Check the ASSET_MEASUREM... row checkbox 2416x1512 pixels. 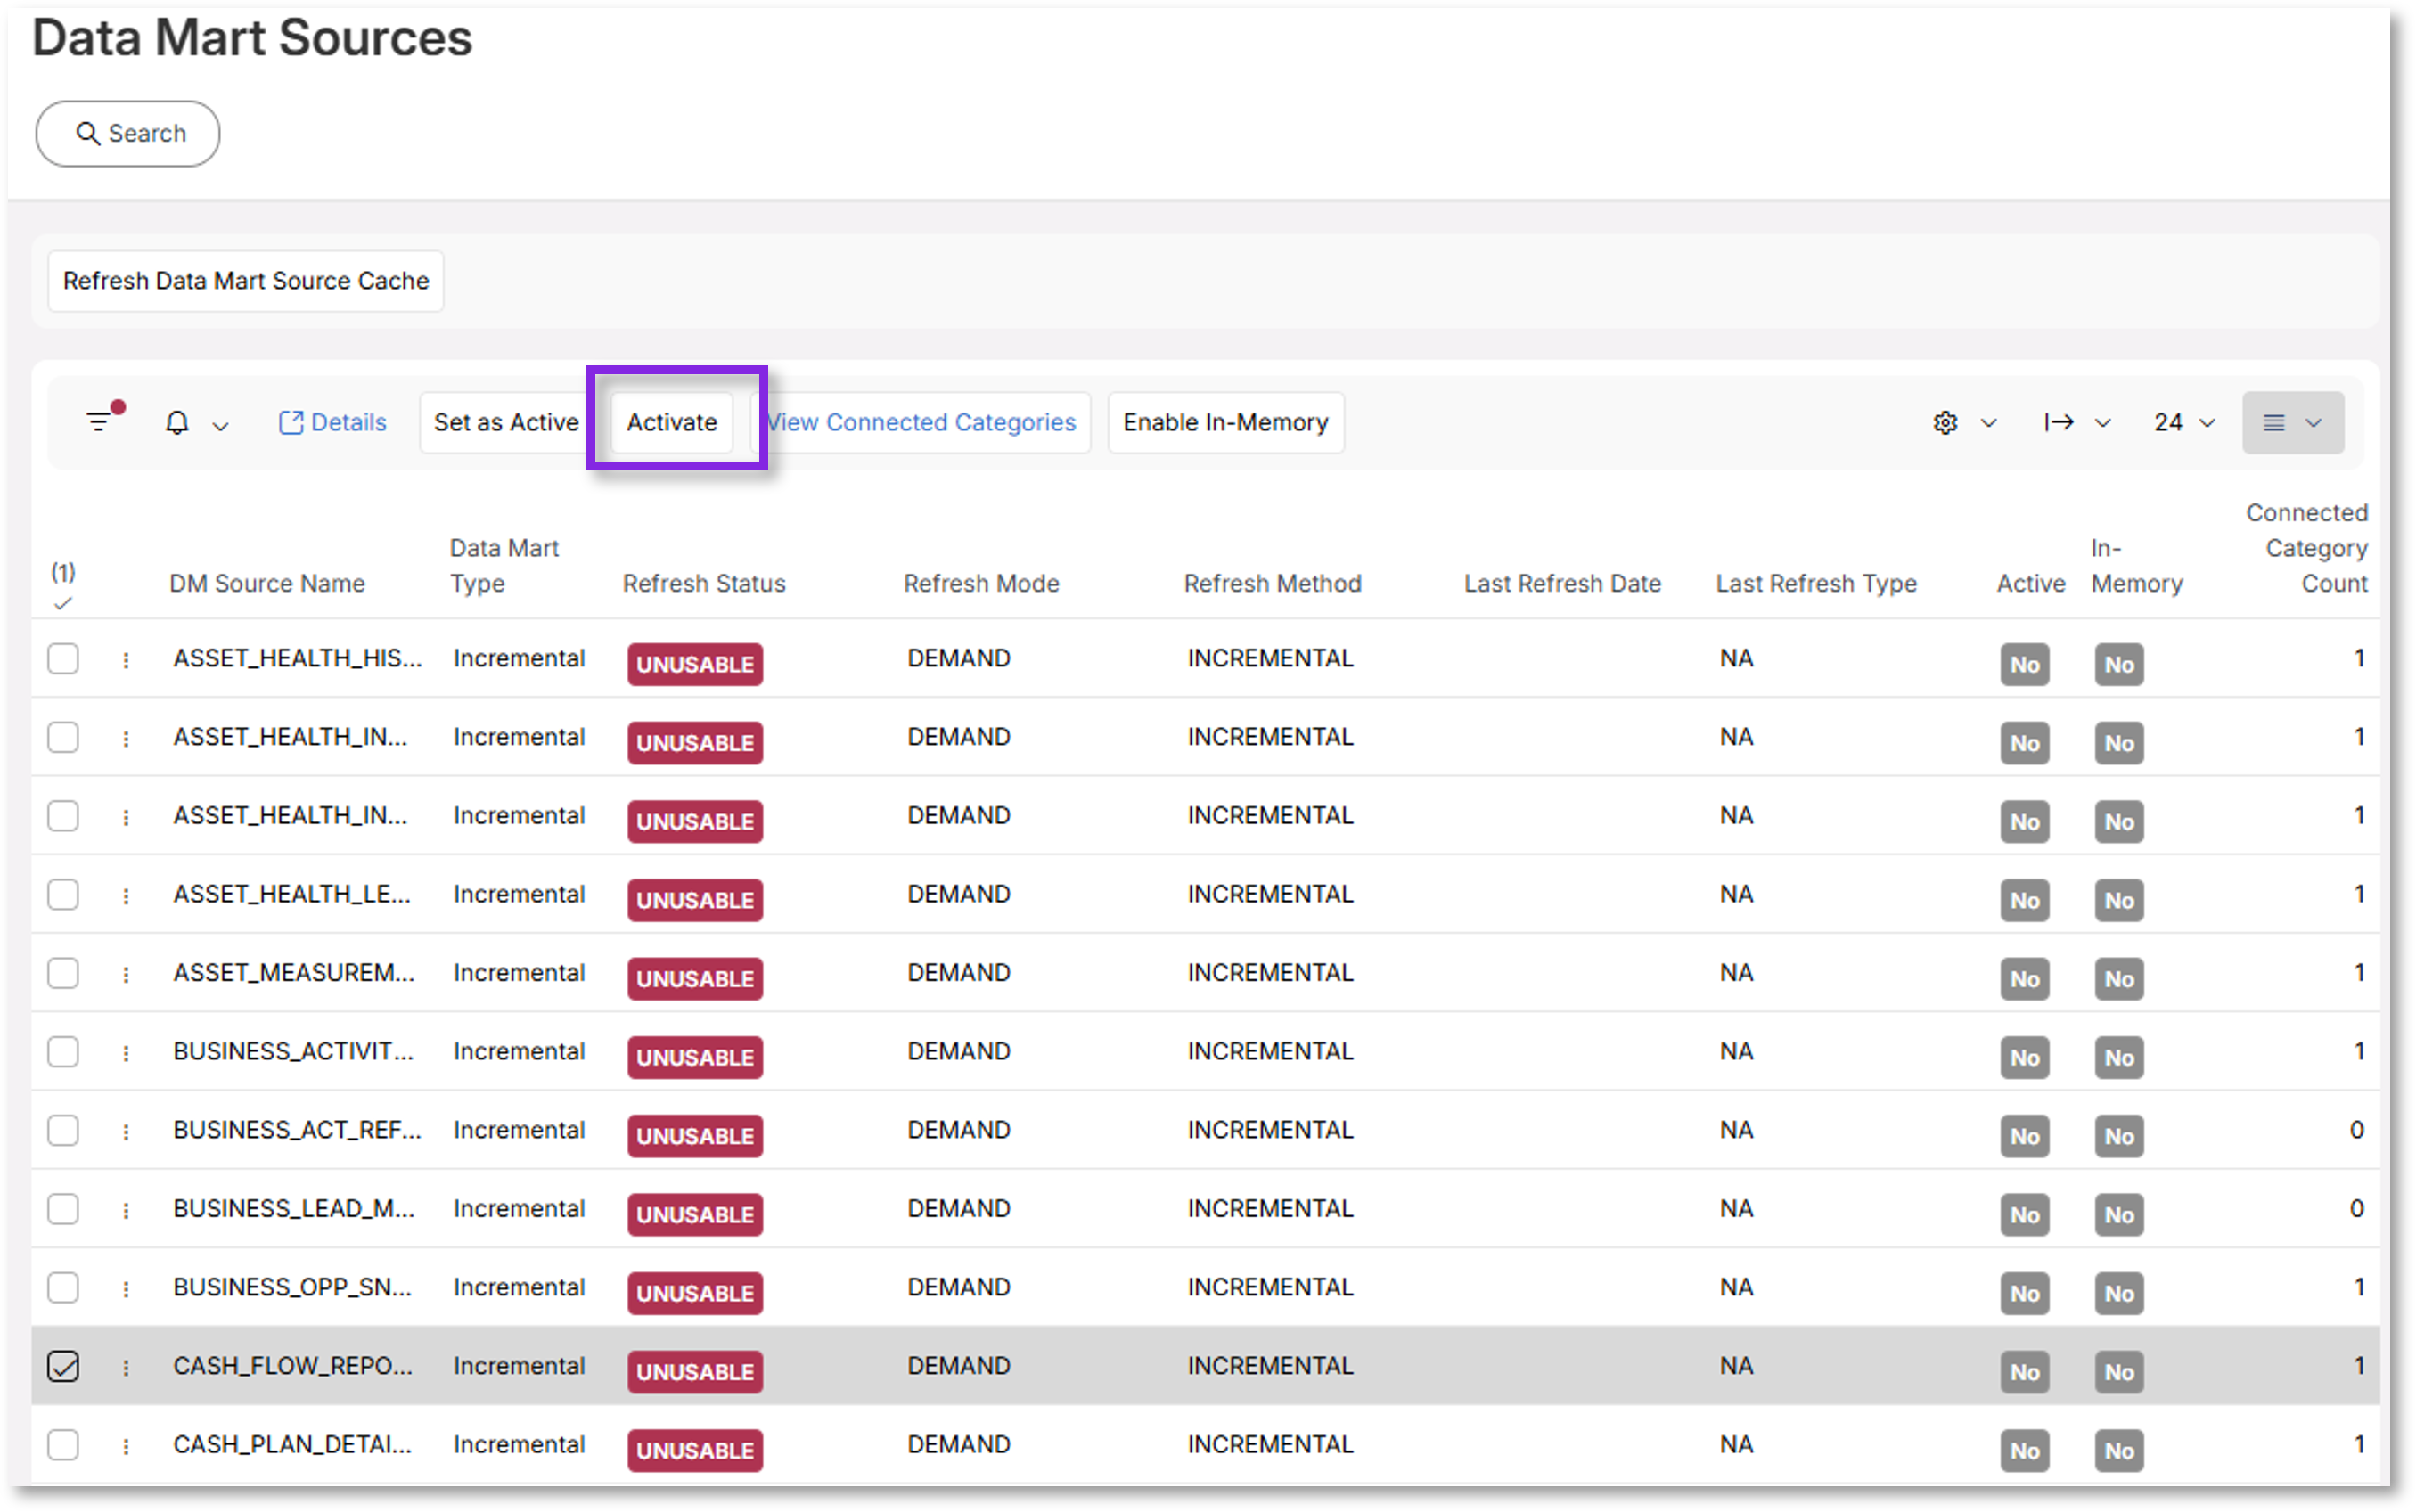[x=63, y=973]
